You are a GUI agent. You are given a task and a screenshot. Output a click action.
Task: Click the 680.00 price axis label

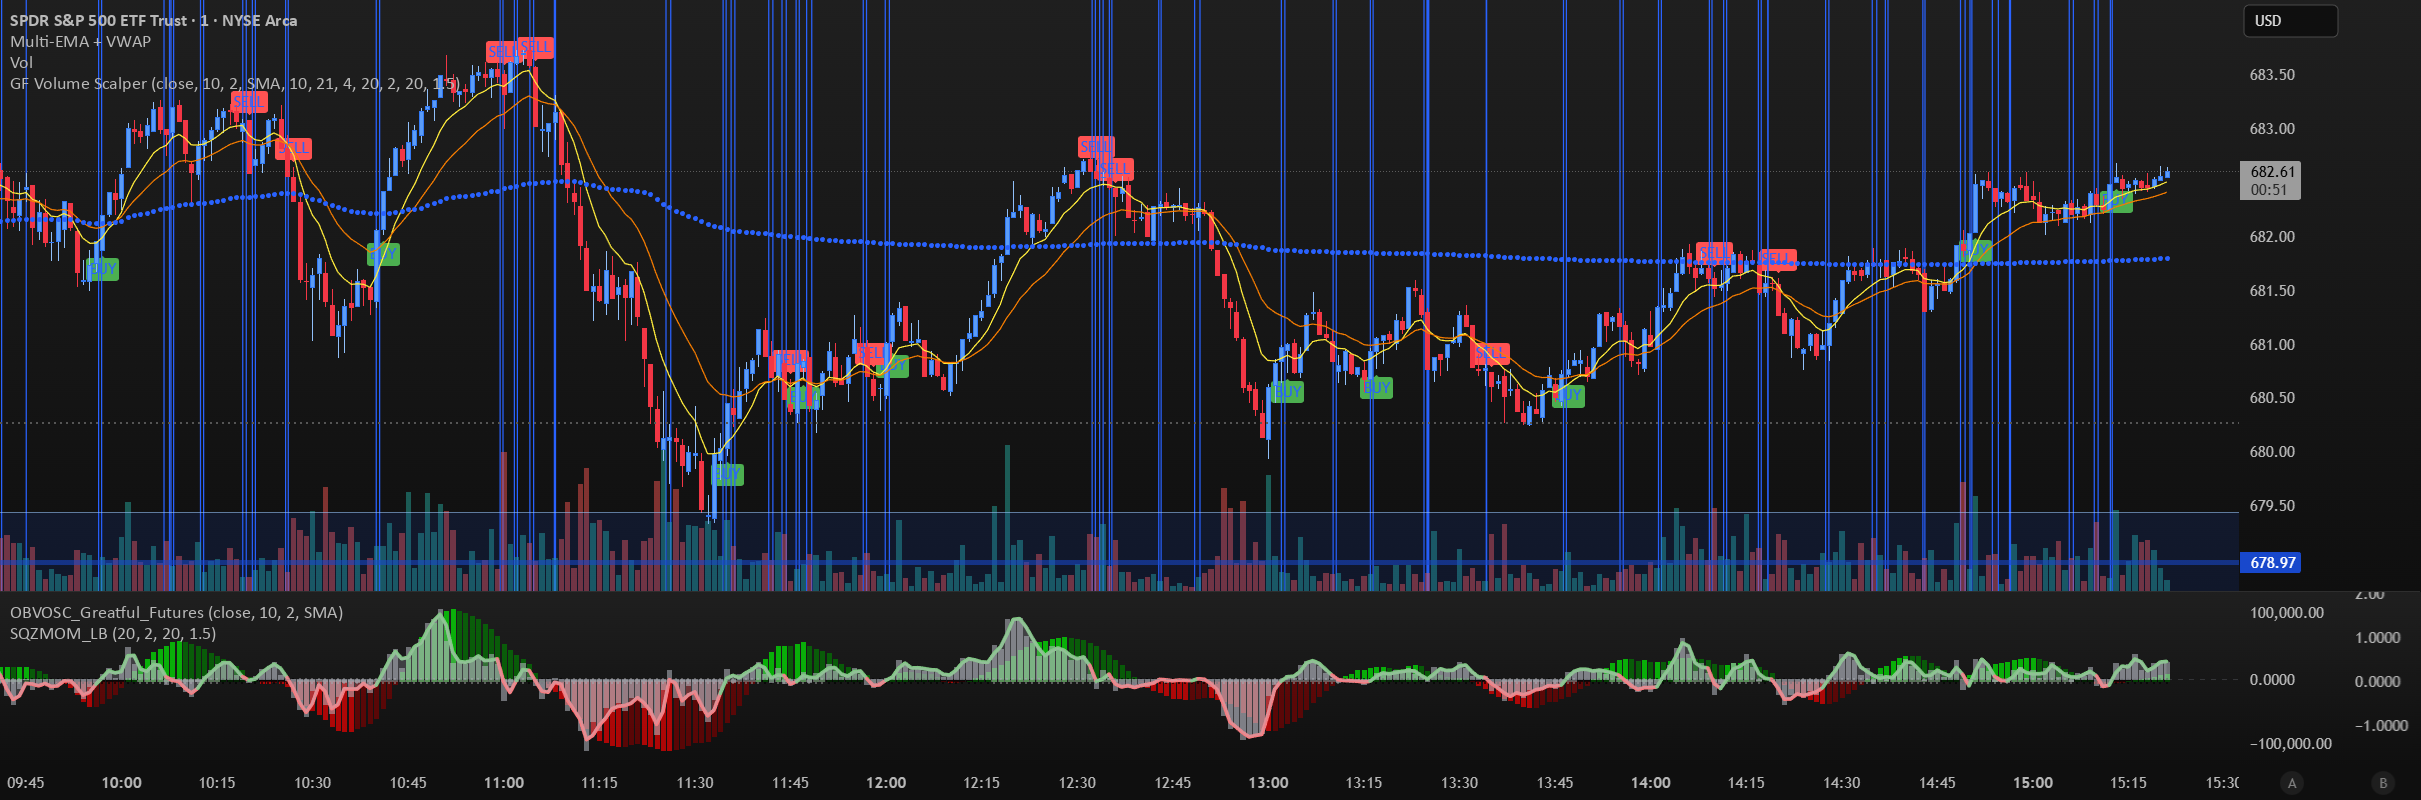2272,452
